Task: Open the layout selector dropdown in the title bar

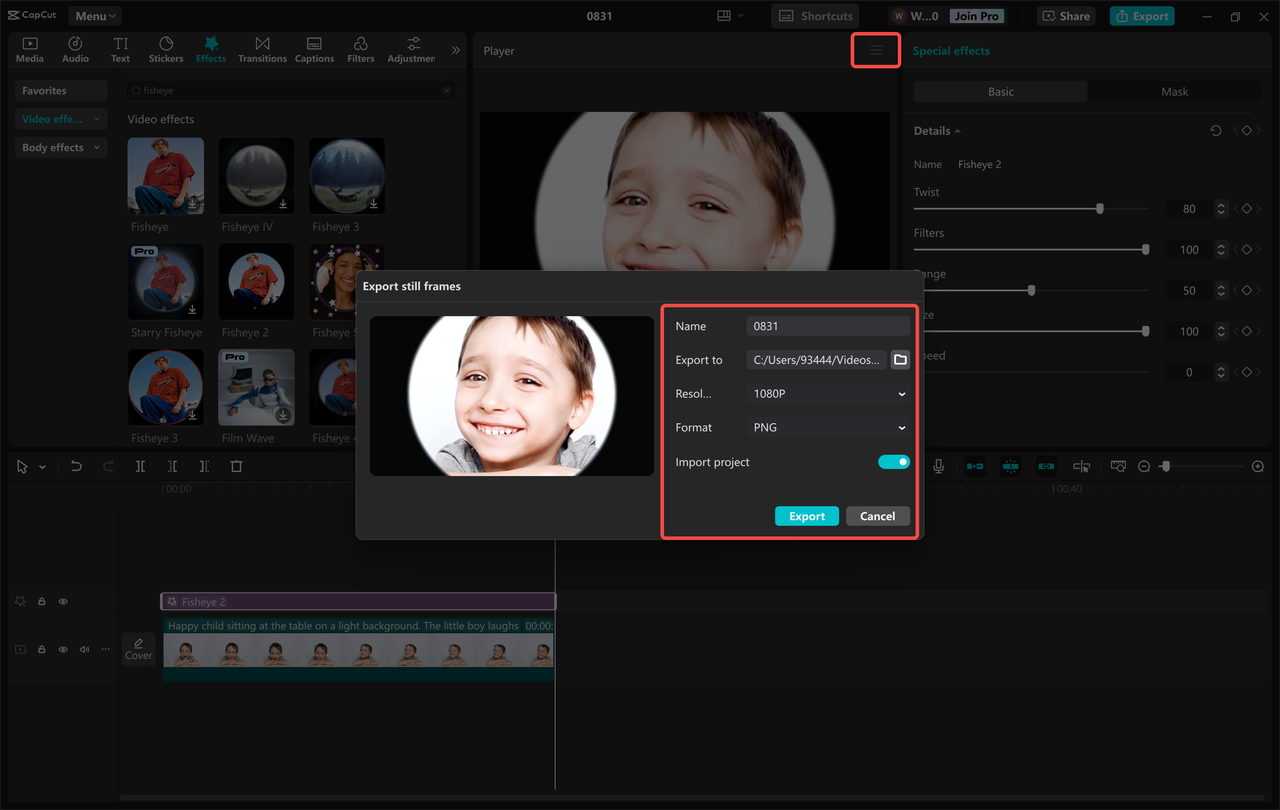Action: pyautogui.click(x=730, y=16)
